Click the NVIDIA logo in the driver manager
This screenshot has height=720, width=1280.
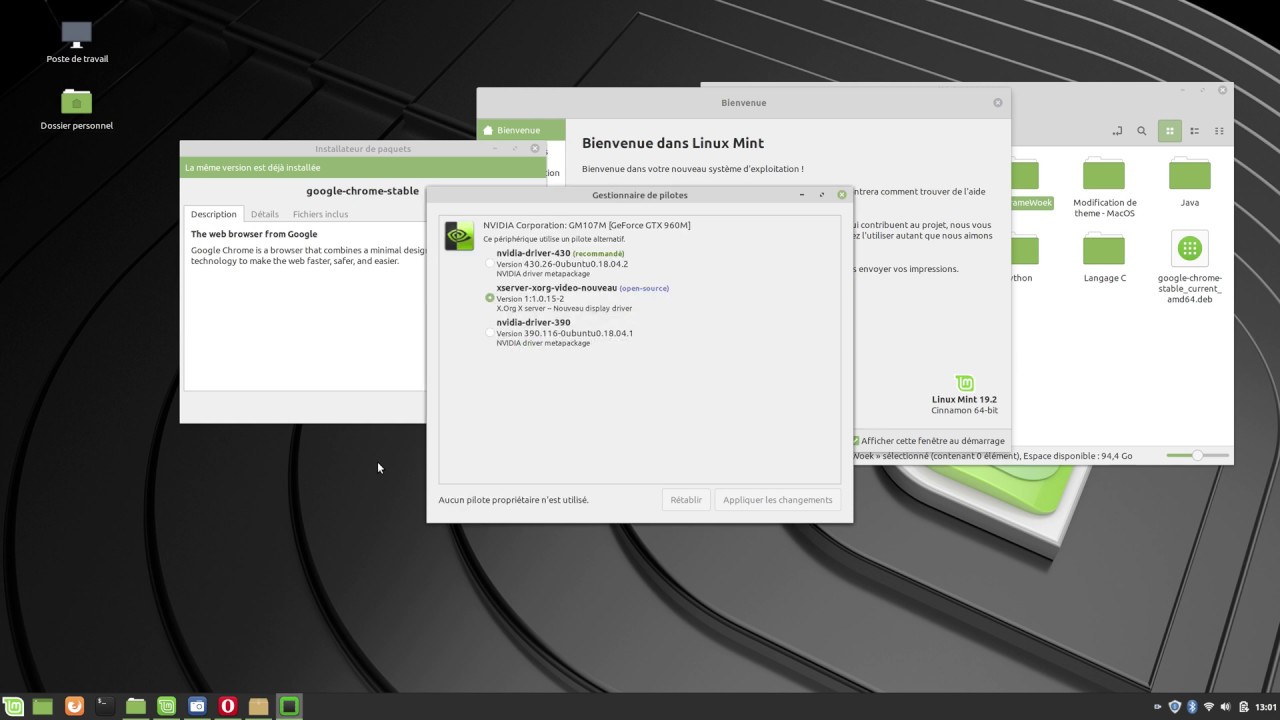click(459, 236)
